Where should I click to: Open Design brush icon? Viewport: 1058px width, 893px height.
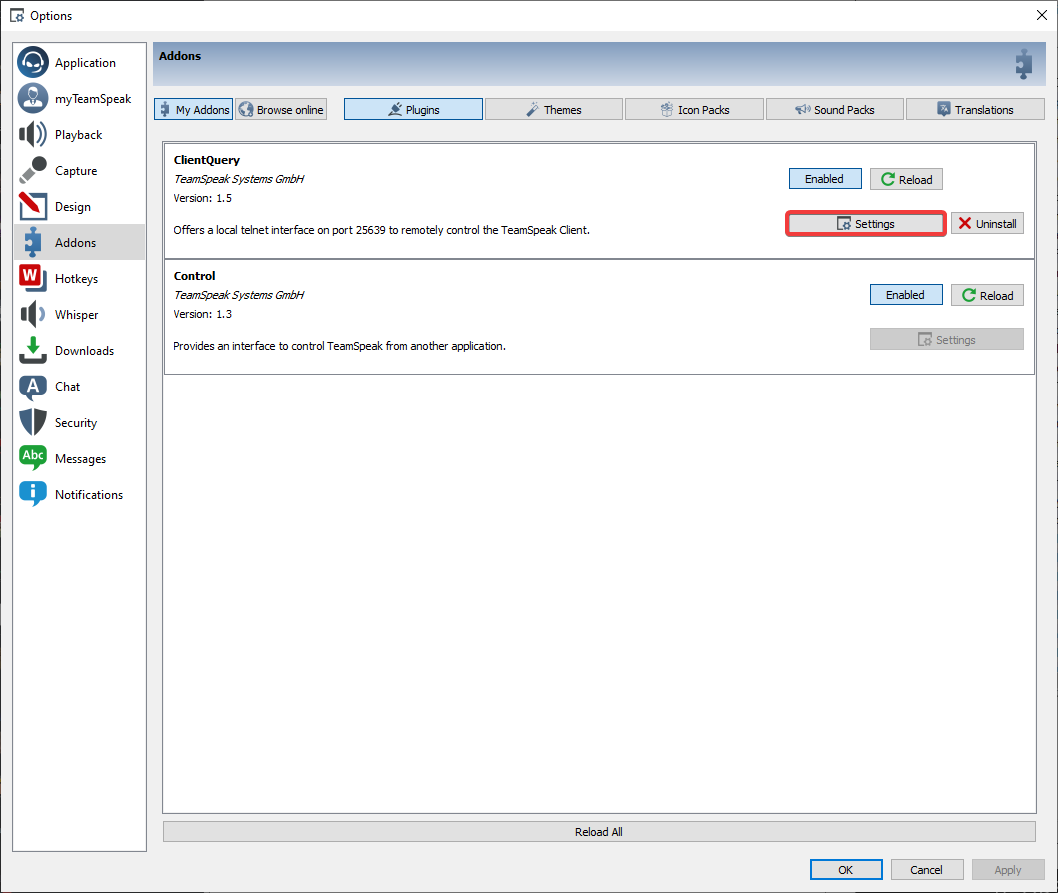pyautogui.click(x=32, y=206)
